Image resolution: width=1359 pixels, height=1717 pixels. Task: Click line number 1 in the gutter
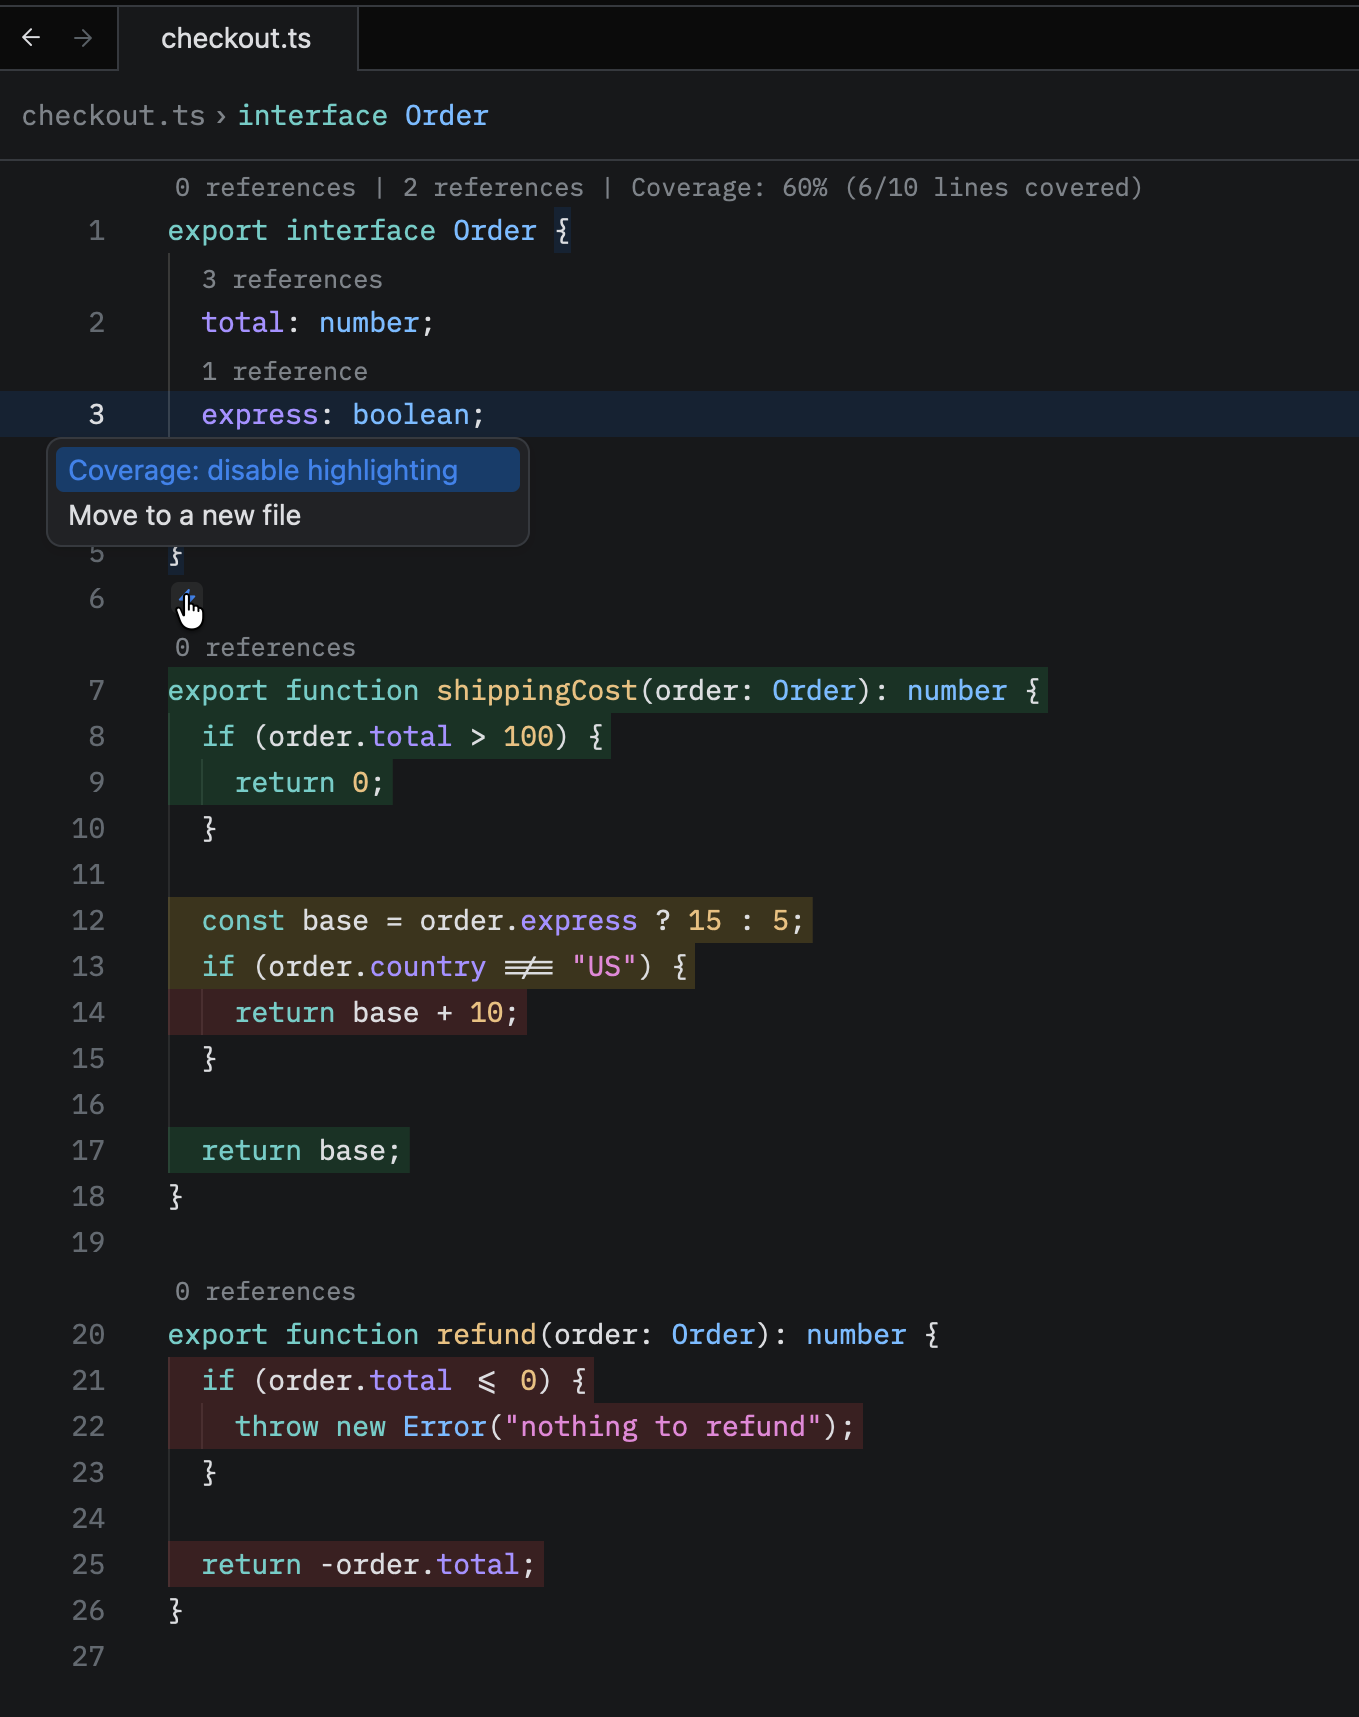point(96,231)
